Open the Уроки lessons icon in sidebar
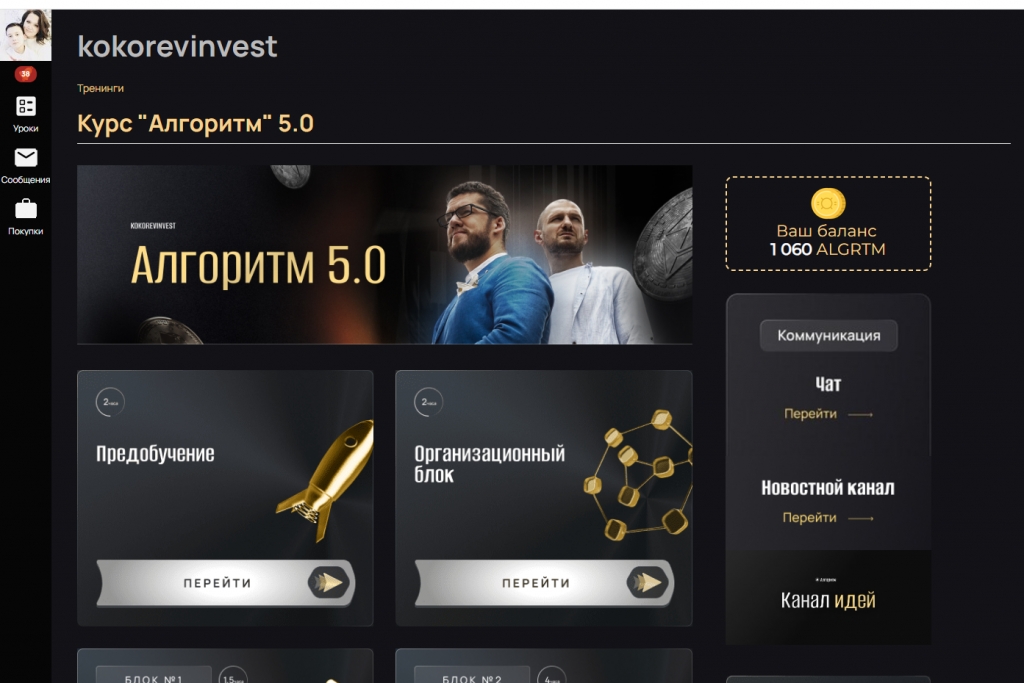 (25, 106)
